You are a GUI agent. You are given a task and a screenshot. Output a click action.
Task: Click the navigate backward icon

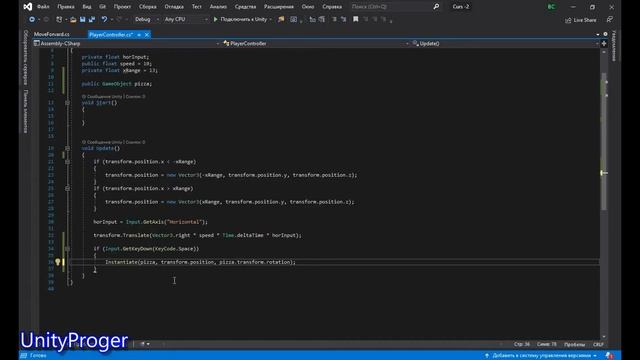[x=32, y=19]
